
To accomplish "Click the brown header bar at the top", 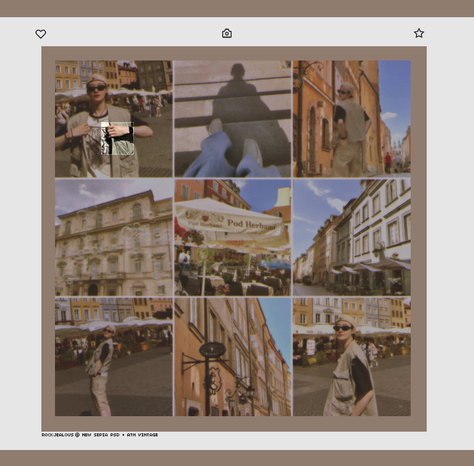I will 237,8.
